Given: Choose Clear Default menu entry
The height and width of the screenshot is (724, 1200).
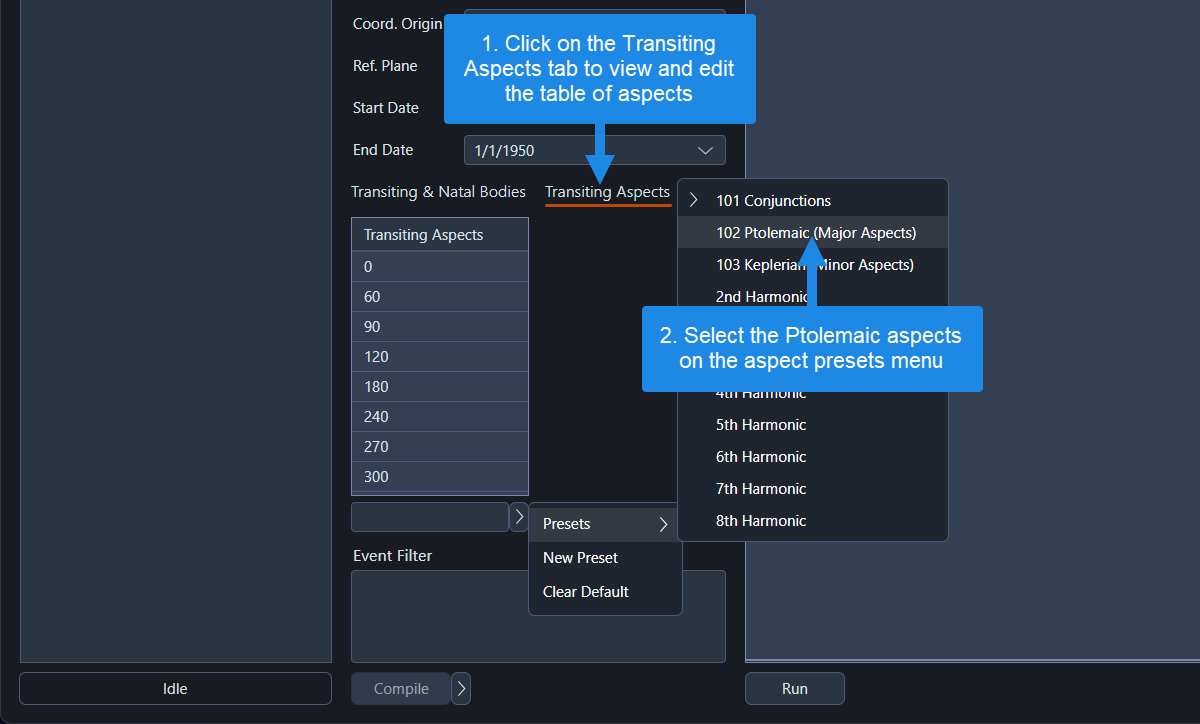Looking at the screenshot, I should (586, 592).
